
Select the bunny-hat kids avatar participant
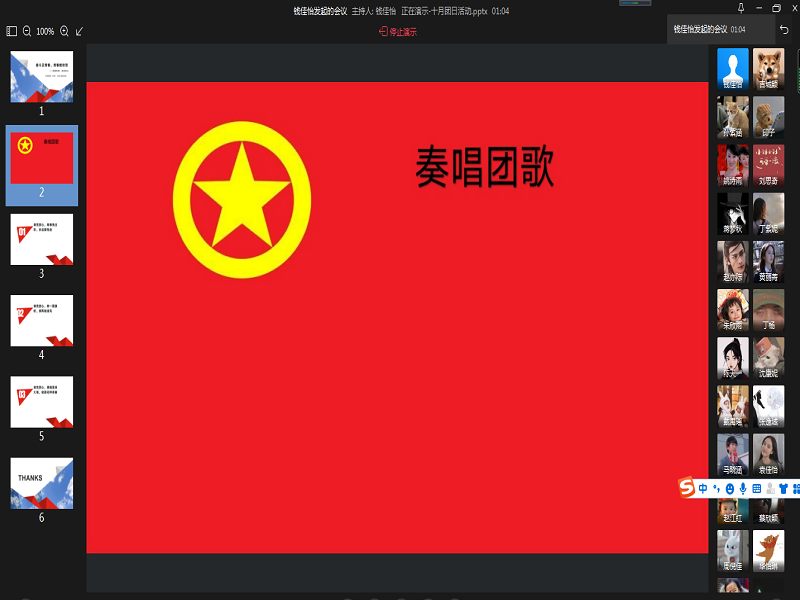tap(733, 407)
